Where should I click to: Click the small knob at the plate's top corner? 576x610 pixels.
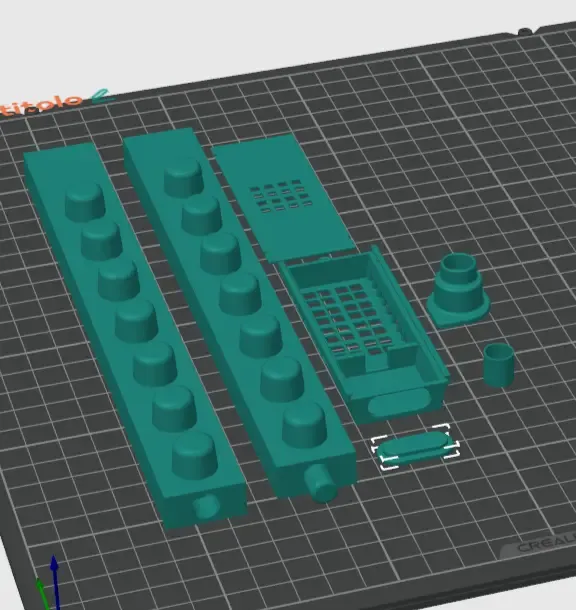[x=525, y=32]
